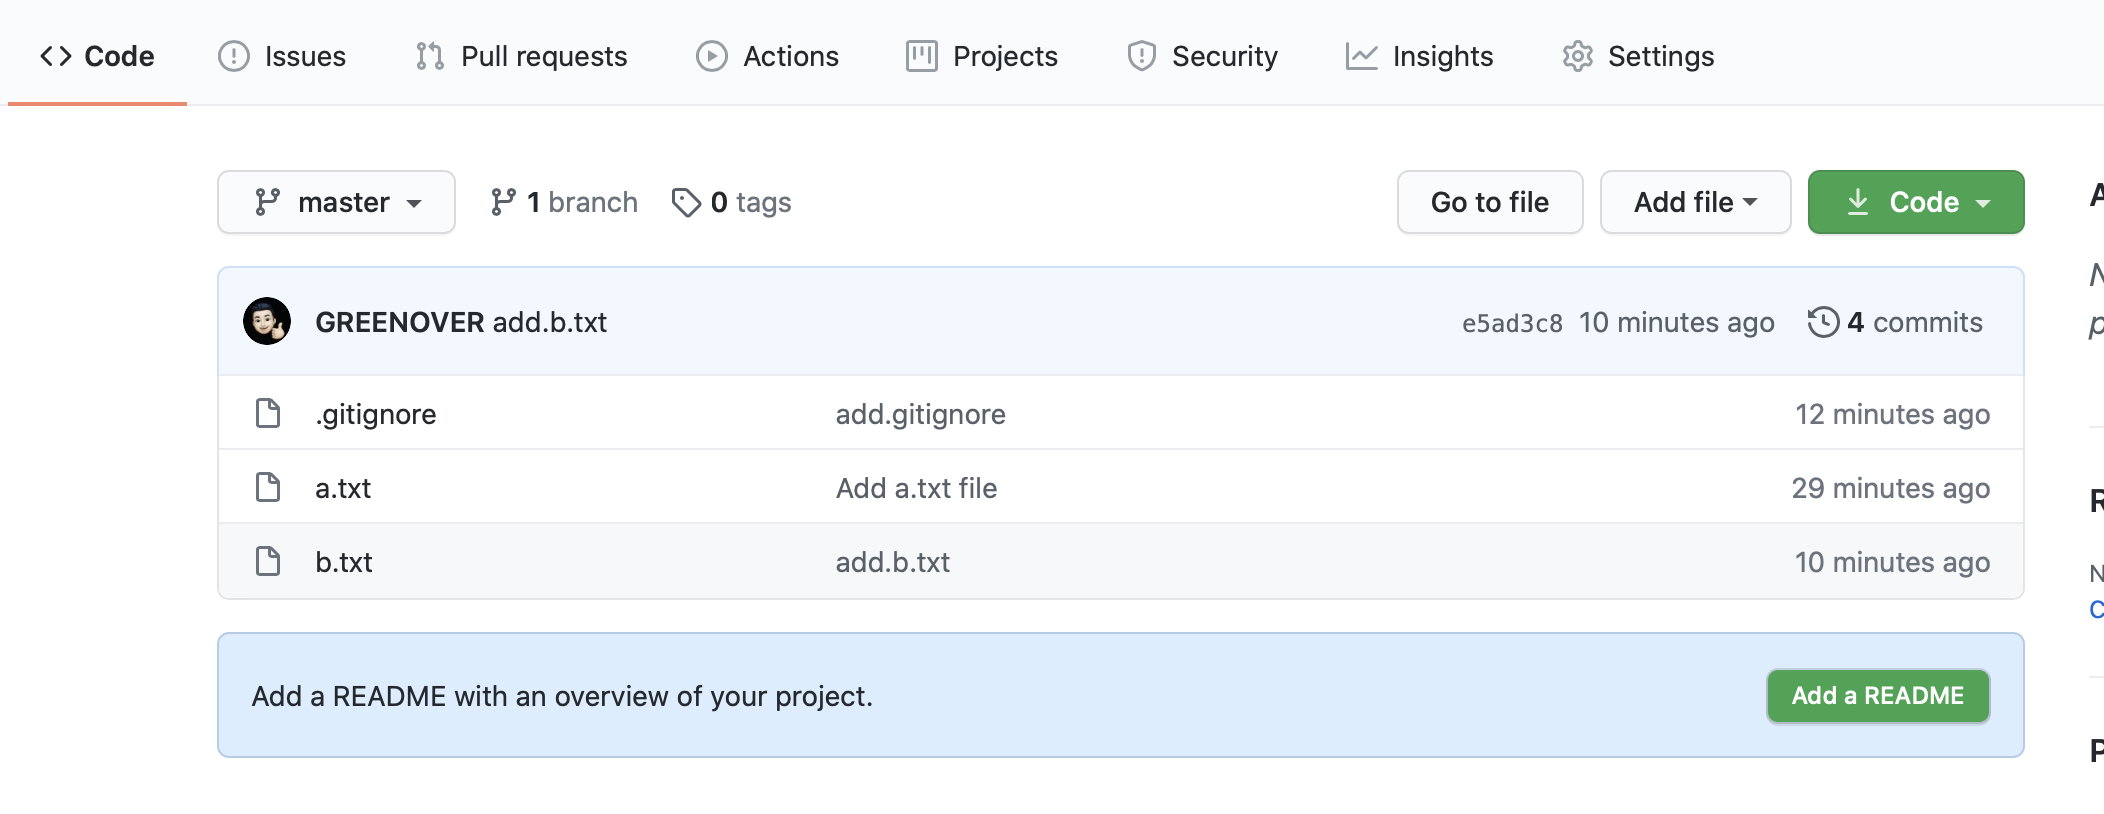Click the Settings gear icon
The width and height of the screenshot is (2104, 814).
click(1577, 56)
